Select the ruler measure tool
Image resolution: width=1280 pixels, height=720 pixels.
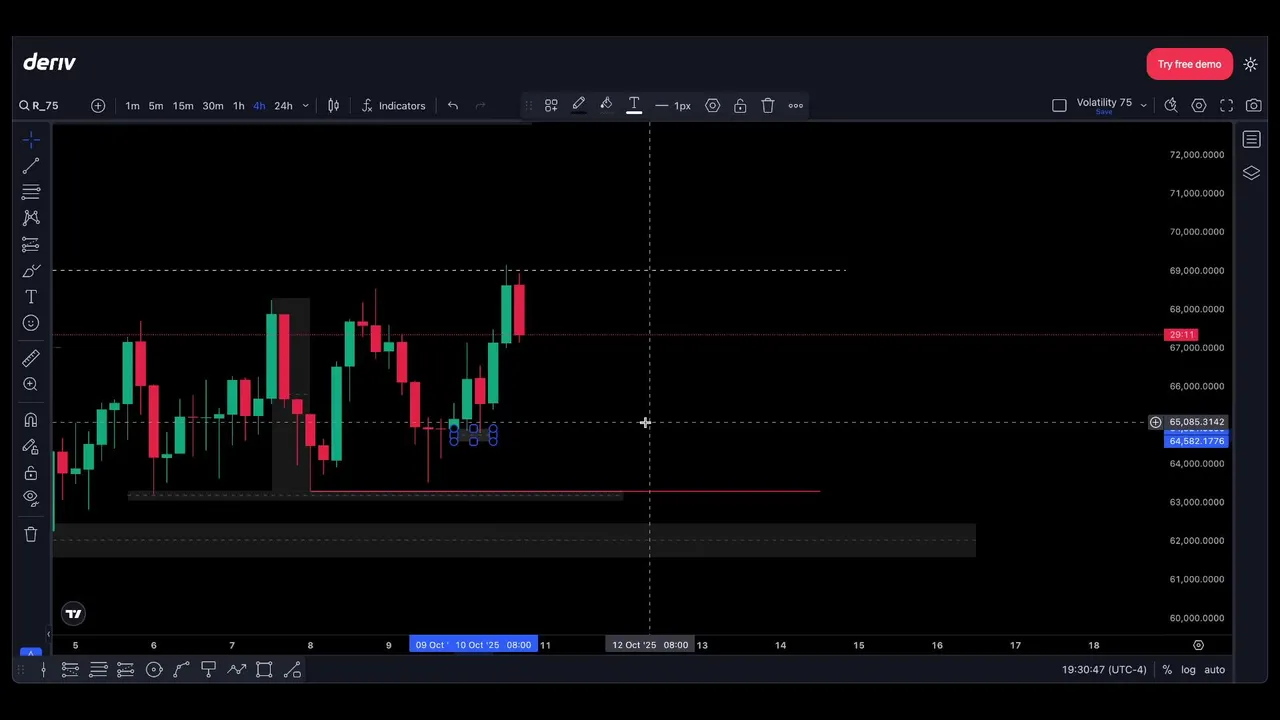[31, 358]
